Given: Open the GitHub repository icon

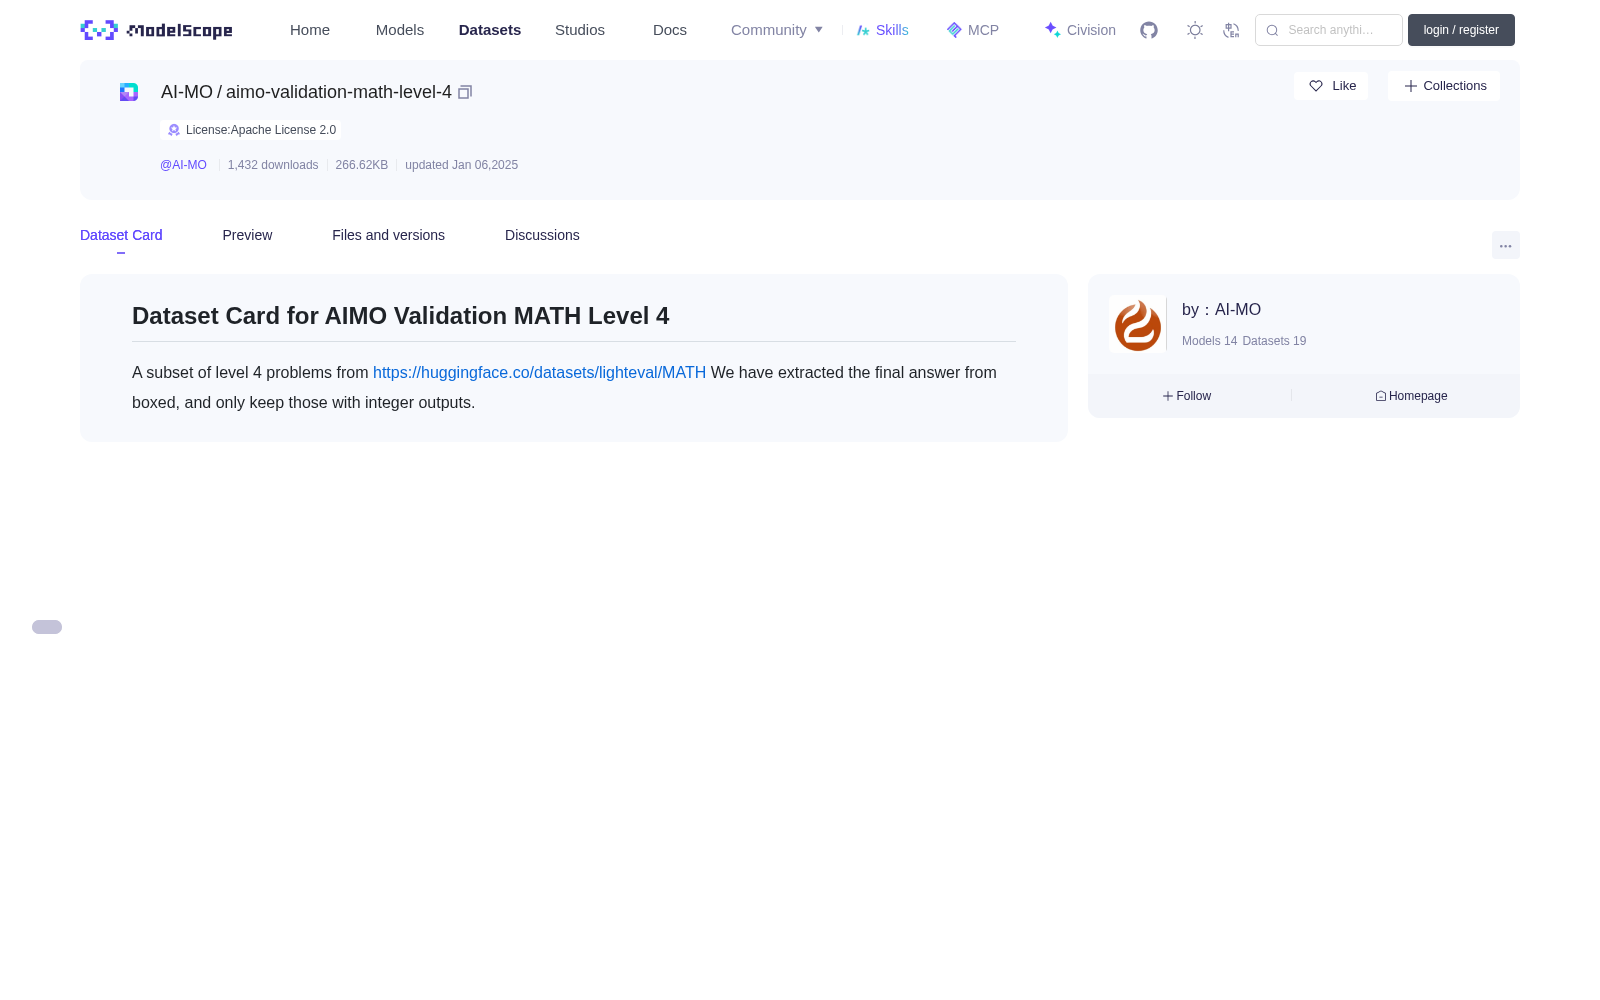Looking at the screenshot, I should coord(1149,30).
